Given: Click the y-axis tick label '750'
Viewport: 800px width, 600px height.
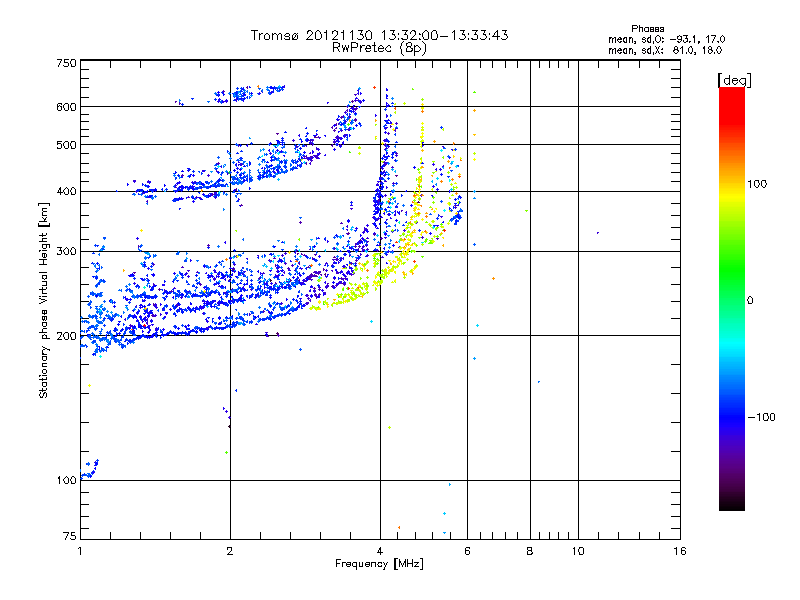Looking at the screenshot, I should [66, 63].
